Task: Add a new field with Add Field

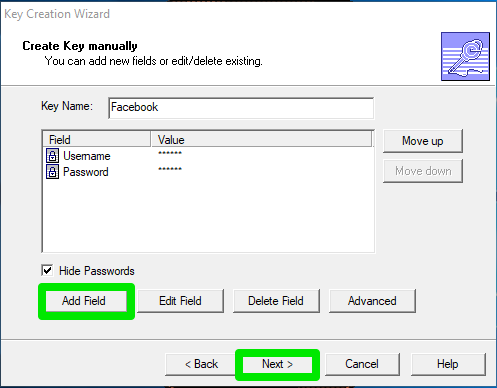Action: (86, 301)
